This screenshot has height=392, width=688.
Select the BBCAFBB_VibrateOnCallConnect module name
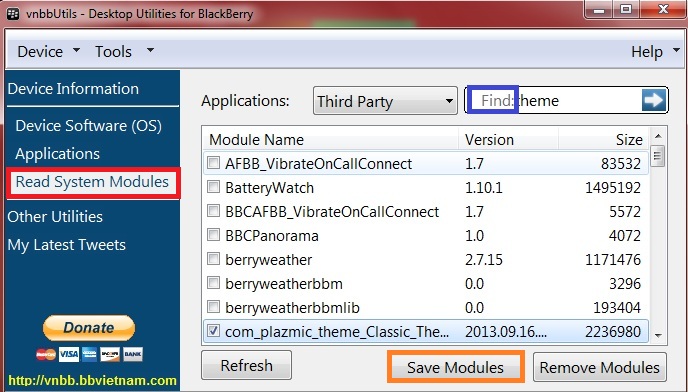332,212
